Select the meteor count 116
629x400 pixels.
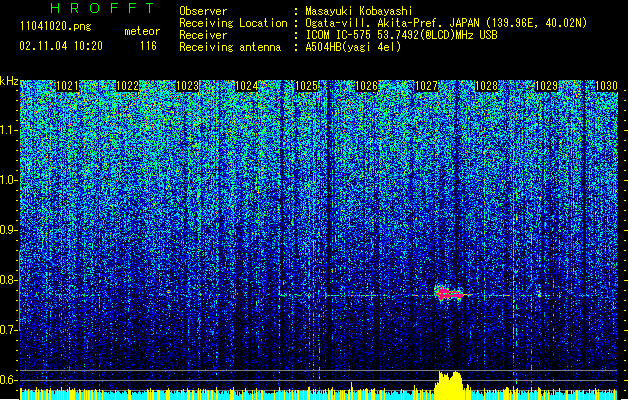point(148,46)
